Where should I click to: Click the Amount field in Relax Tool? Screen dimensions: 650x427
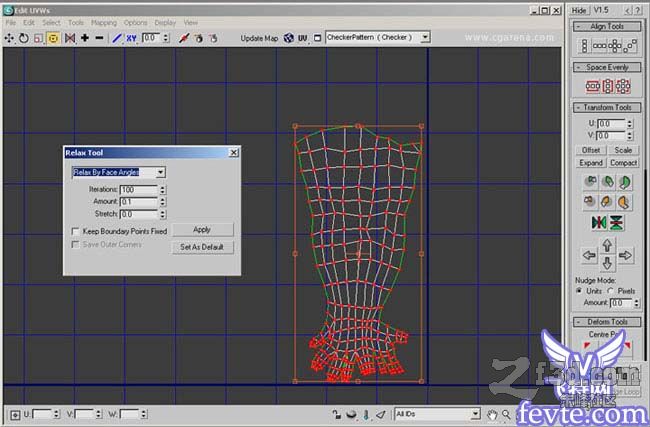139,202
